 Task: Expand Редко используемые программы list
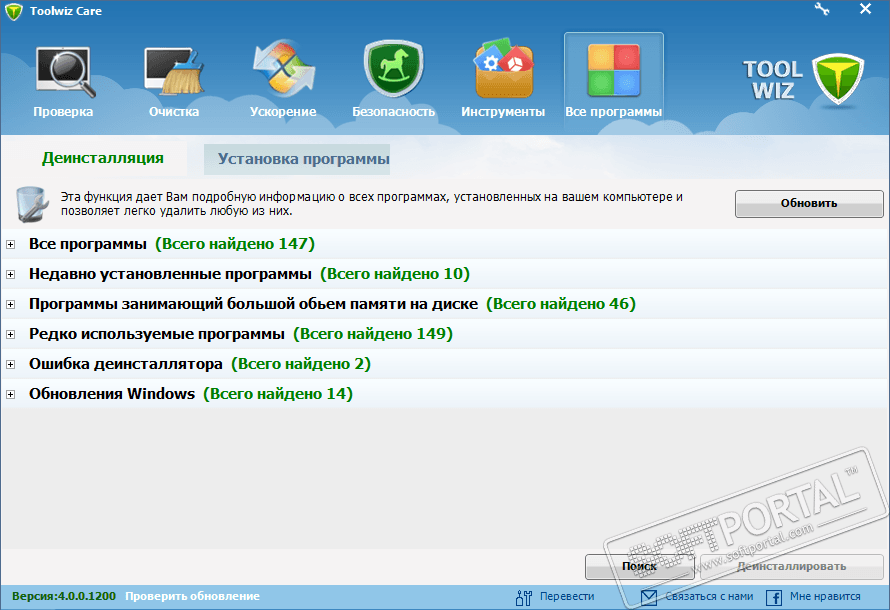pyautogui.click(x=10, y=335)
